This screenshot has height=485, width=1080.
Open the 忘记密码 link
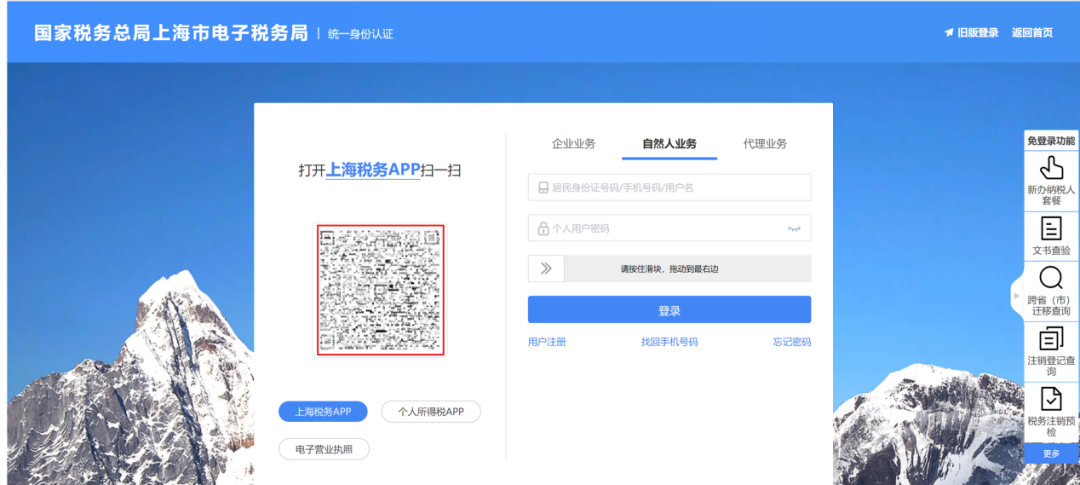(x=791, y=342)
